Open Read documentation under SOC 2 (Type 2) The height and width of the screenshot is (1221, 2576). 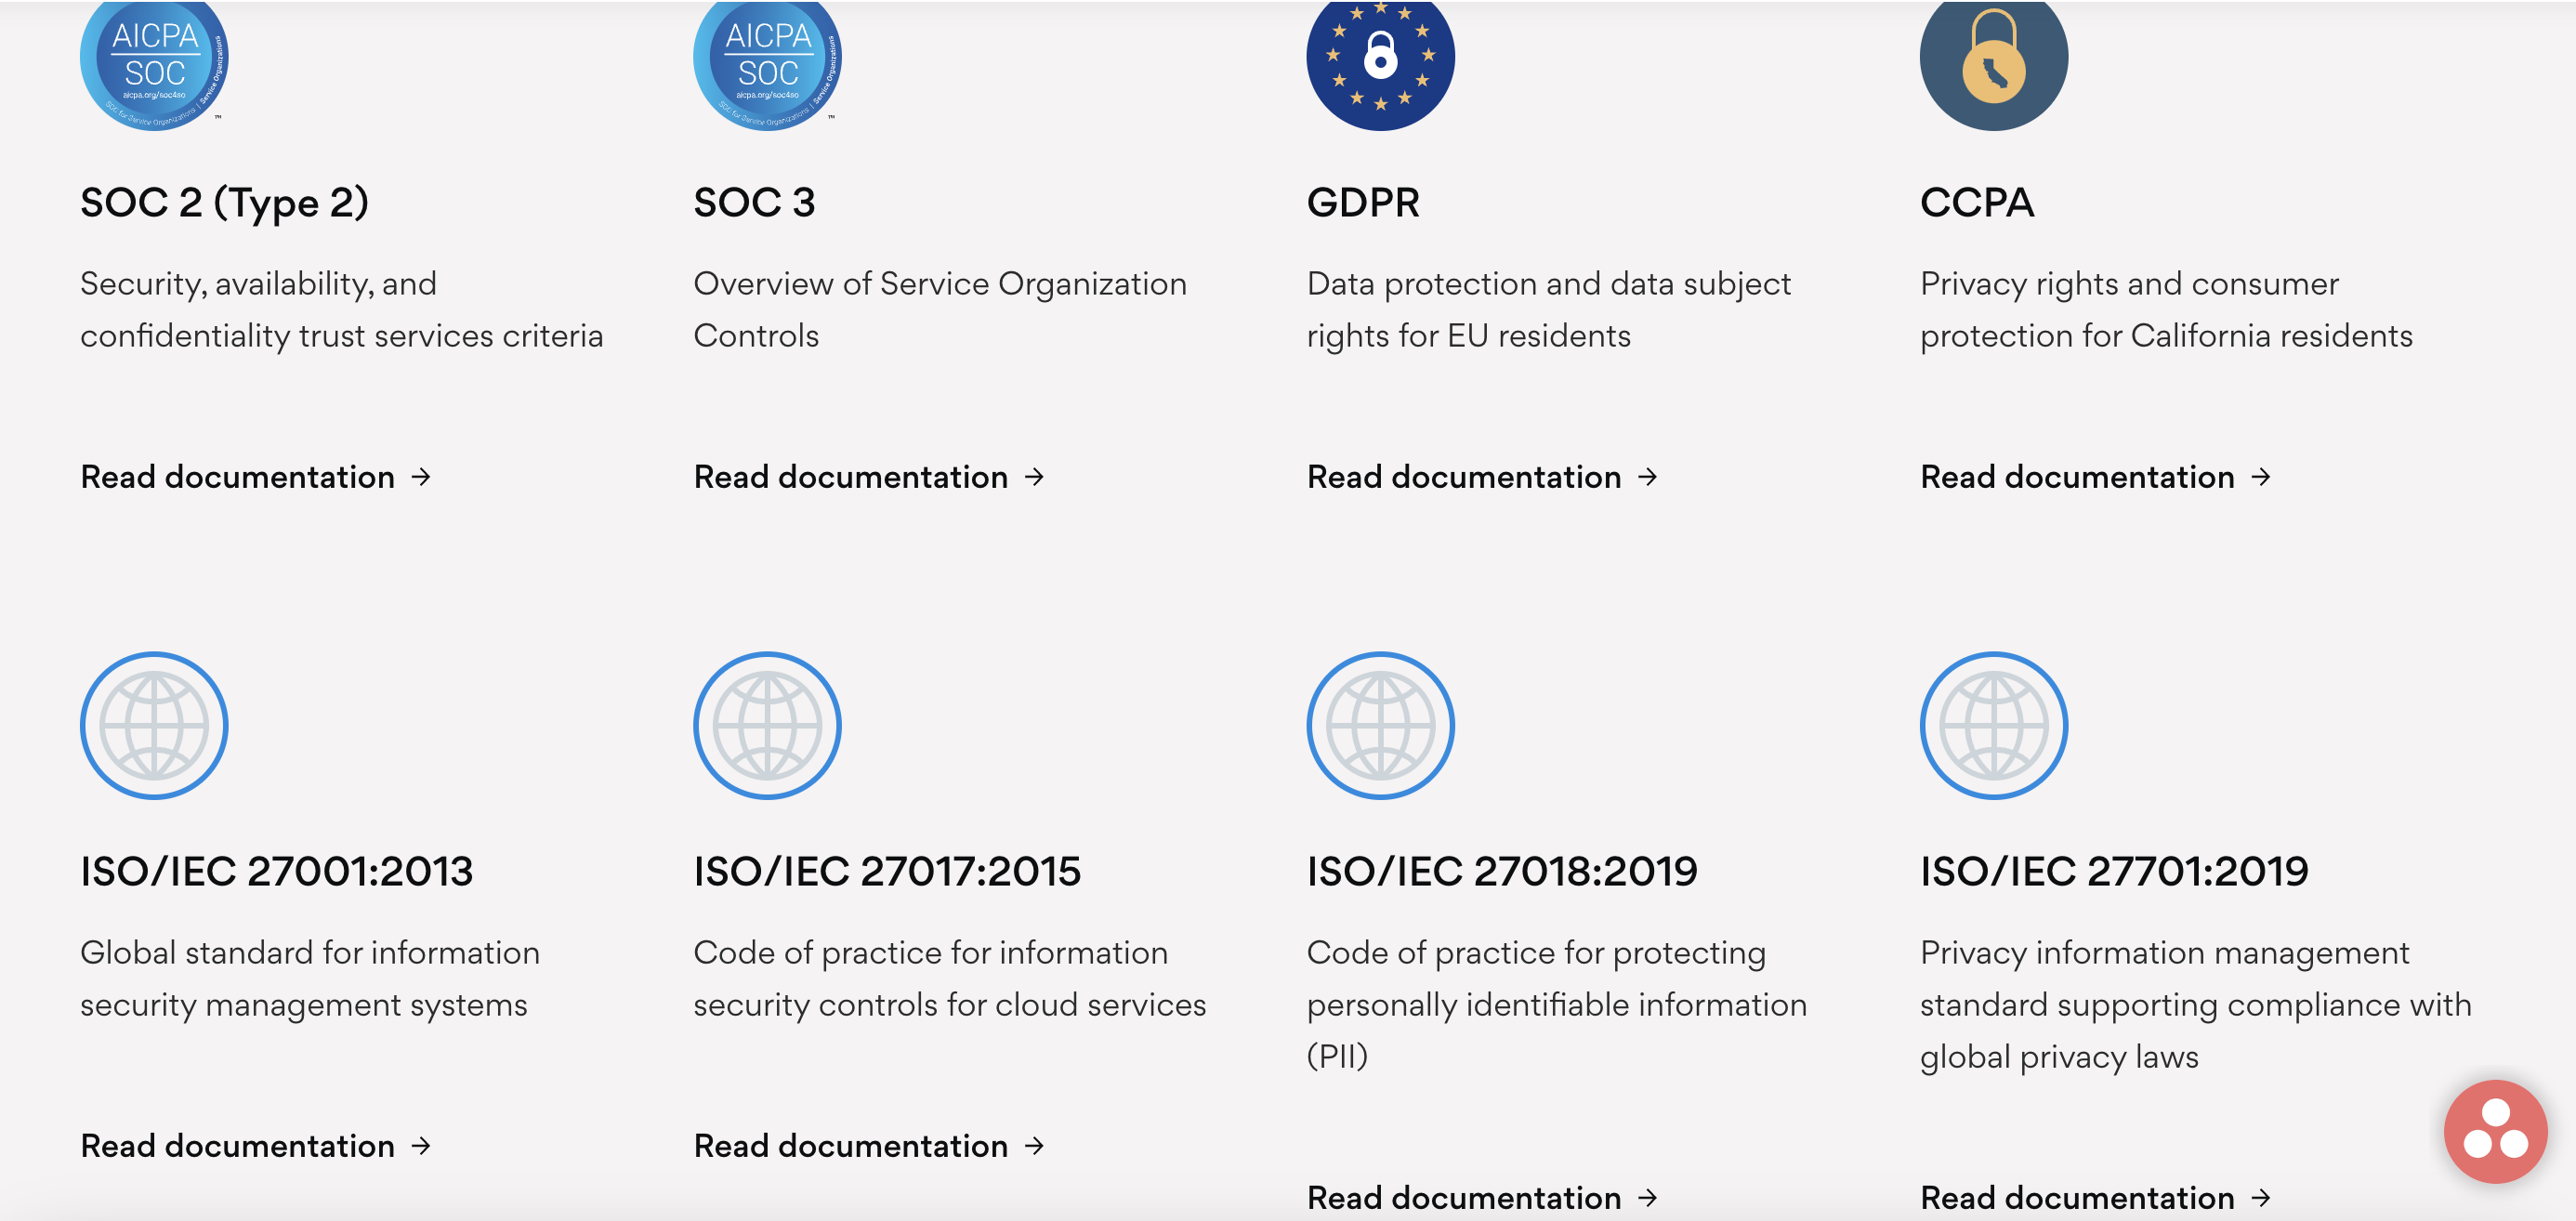click(255, 477)
